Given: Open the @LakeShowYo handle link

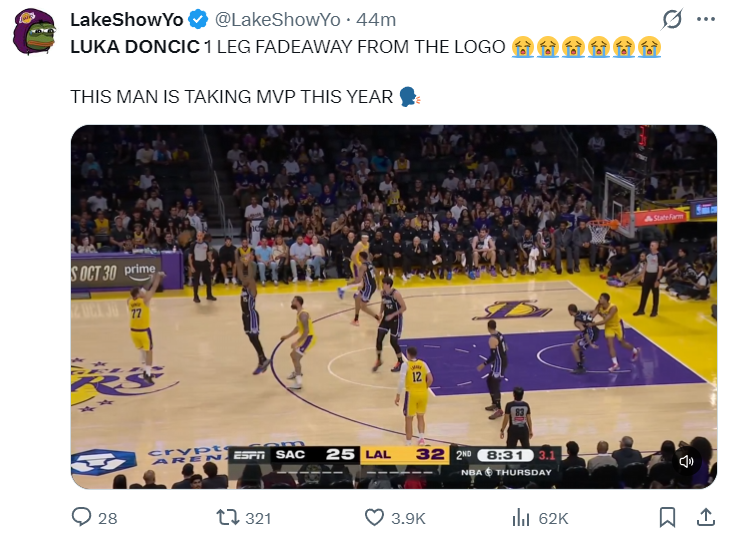Looking at the screenshot, I should (277, 20).
